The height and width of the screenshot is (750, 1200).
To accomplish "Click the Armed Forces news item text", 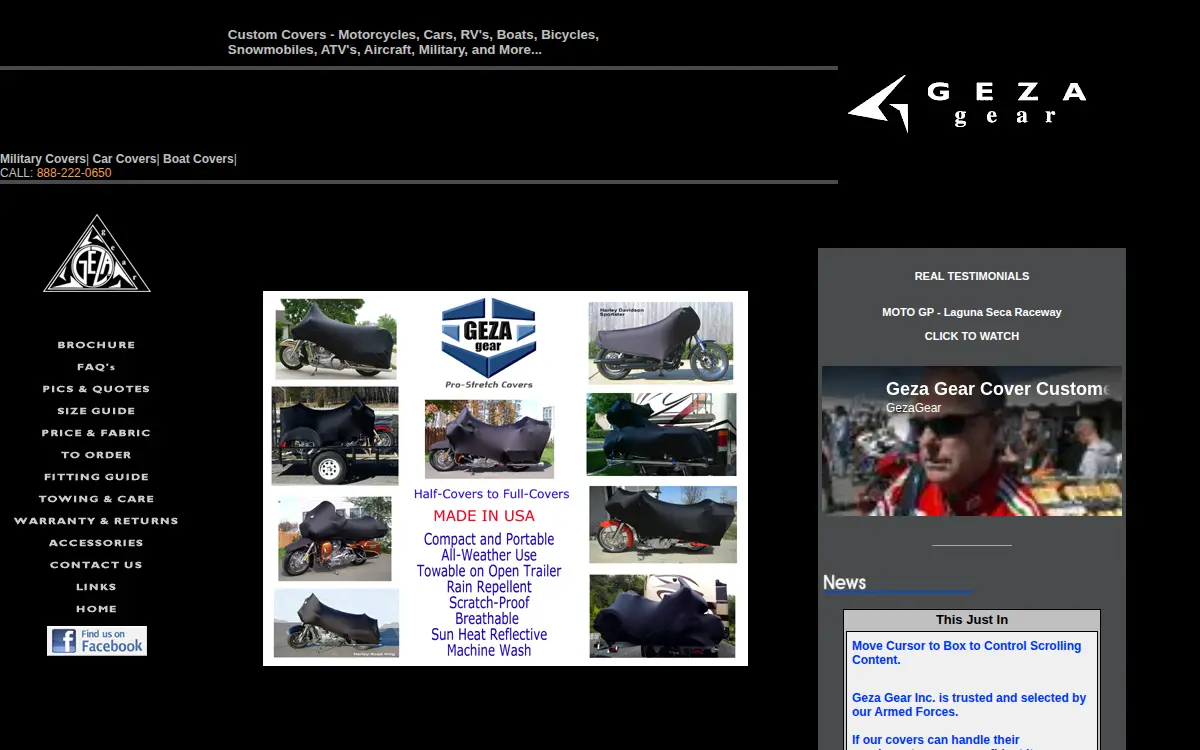I will click(969, 705).
